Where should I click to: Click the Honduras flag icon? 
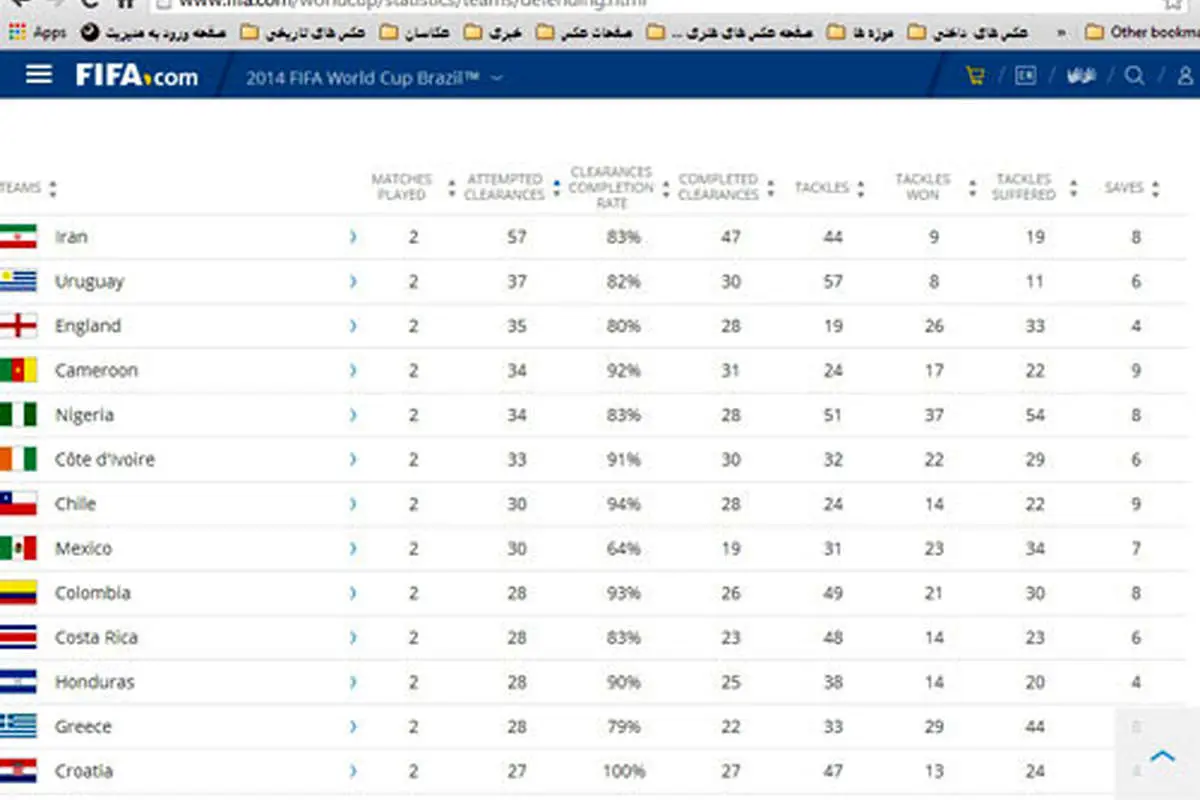tap(18, 682)
